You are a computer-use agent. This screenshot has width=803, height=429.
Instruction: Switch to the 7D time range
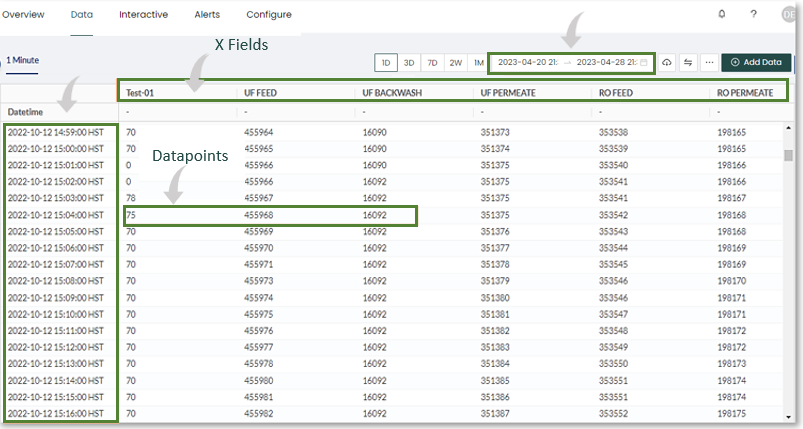(x=432, y=62)
